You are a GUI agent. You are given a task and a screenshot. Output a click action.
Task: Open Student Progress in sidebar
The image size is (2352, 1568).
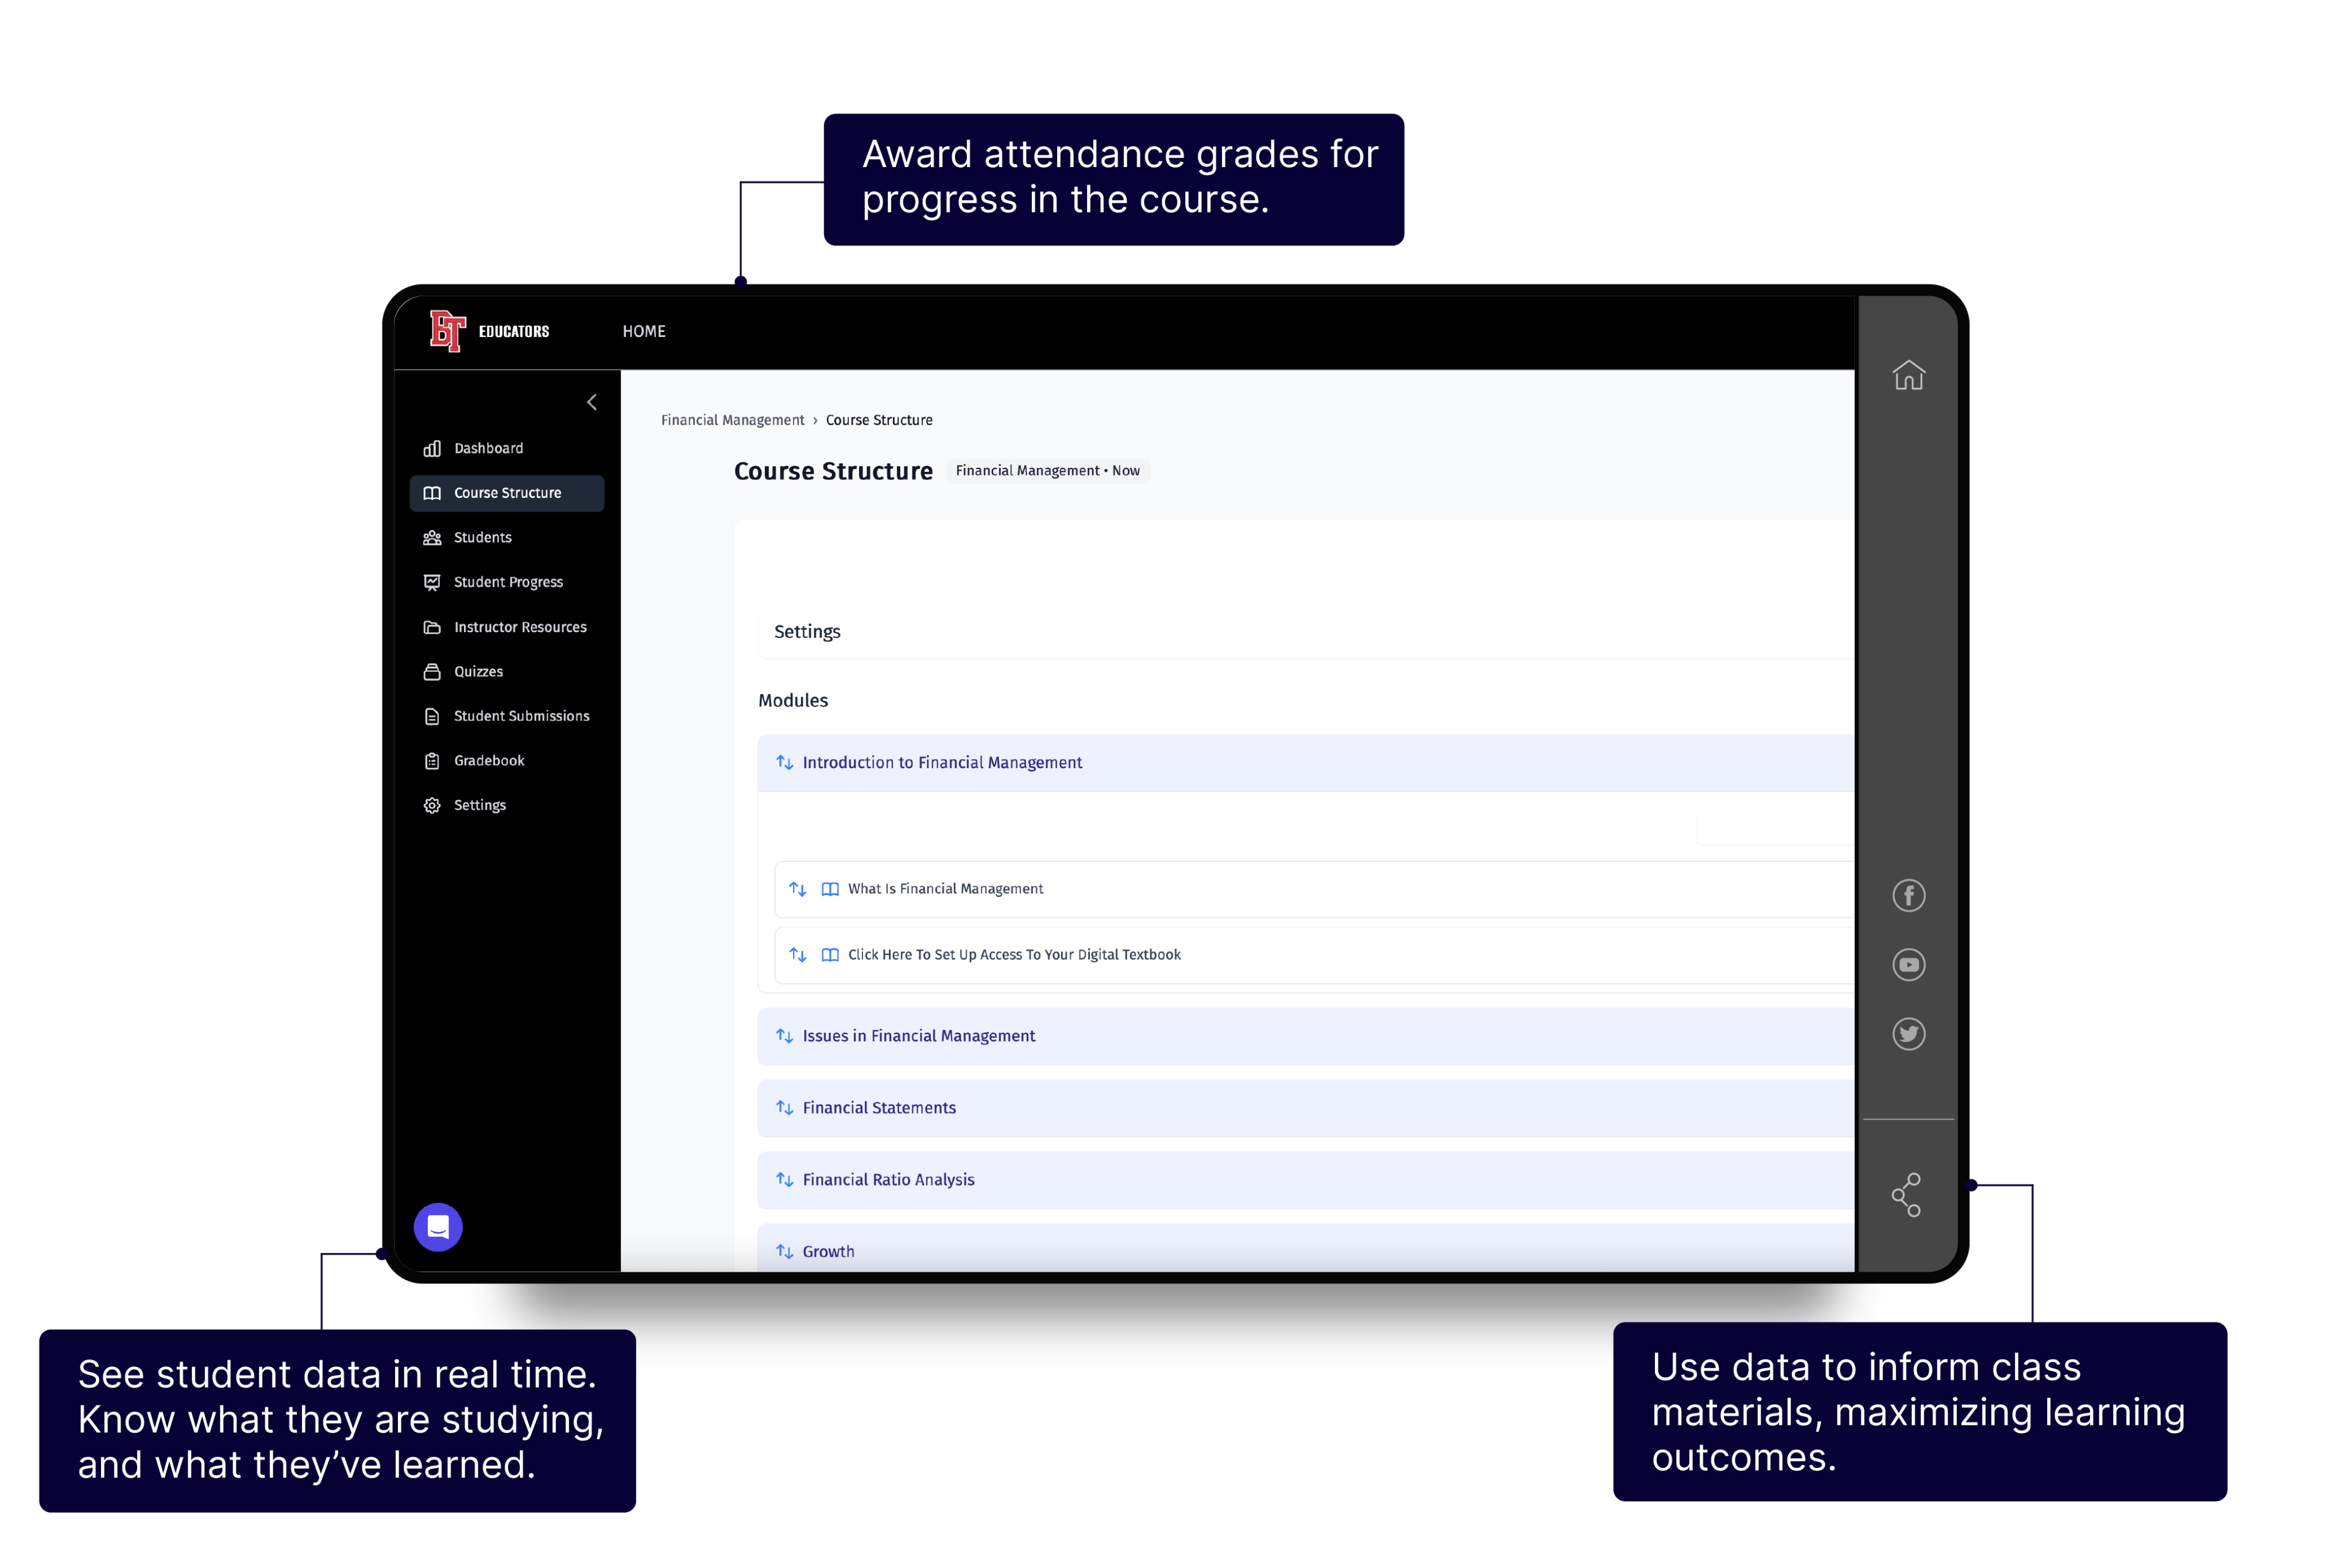[x=508, y=582]
